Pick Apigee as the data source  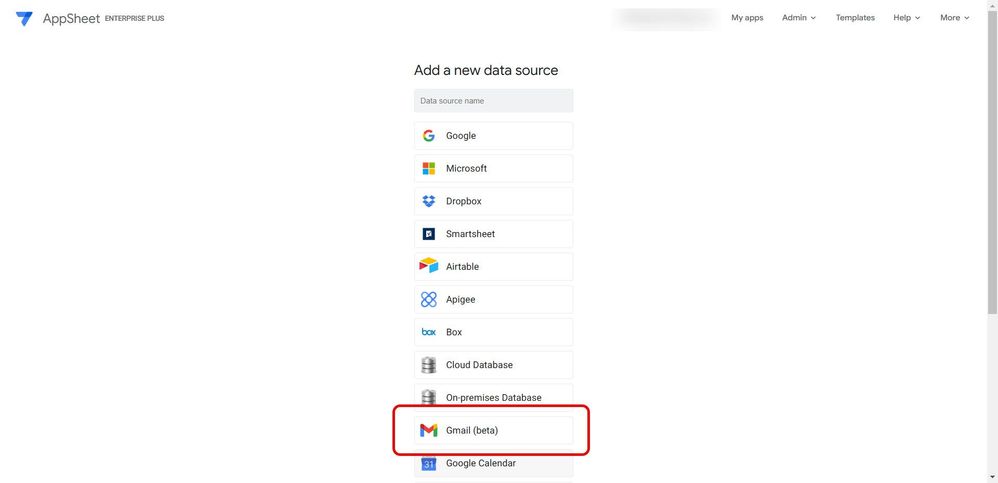493,300
